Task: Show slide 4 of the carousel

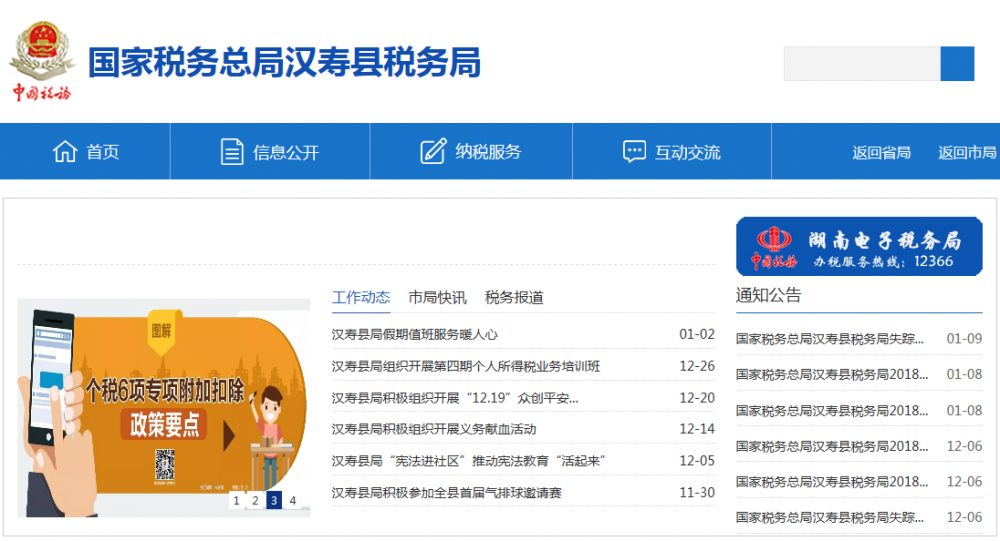Action: [293, 500]
